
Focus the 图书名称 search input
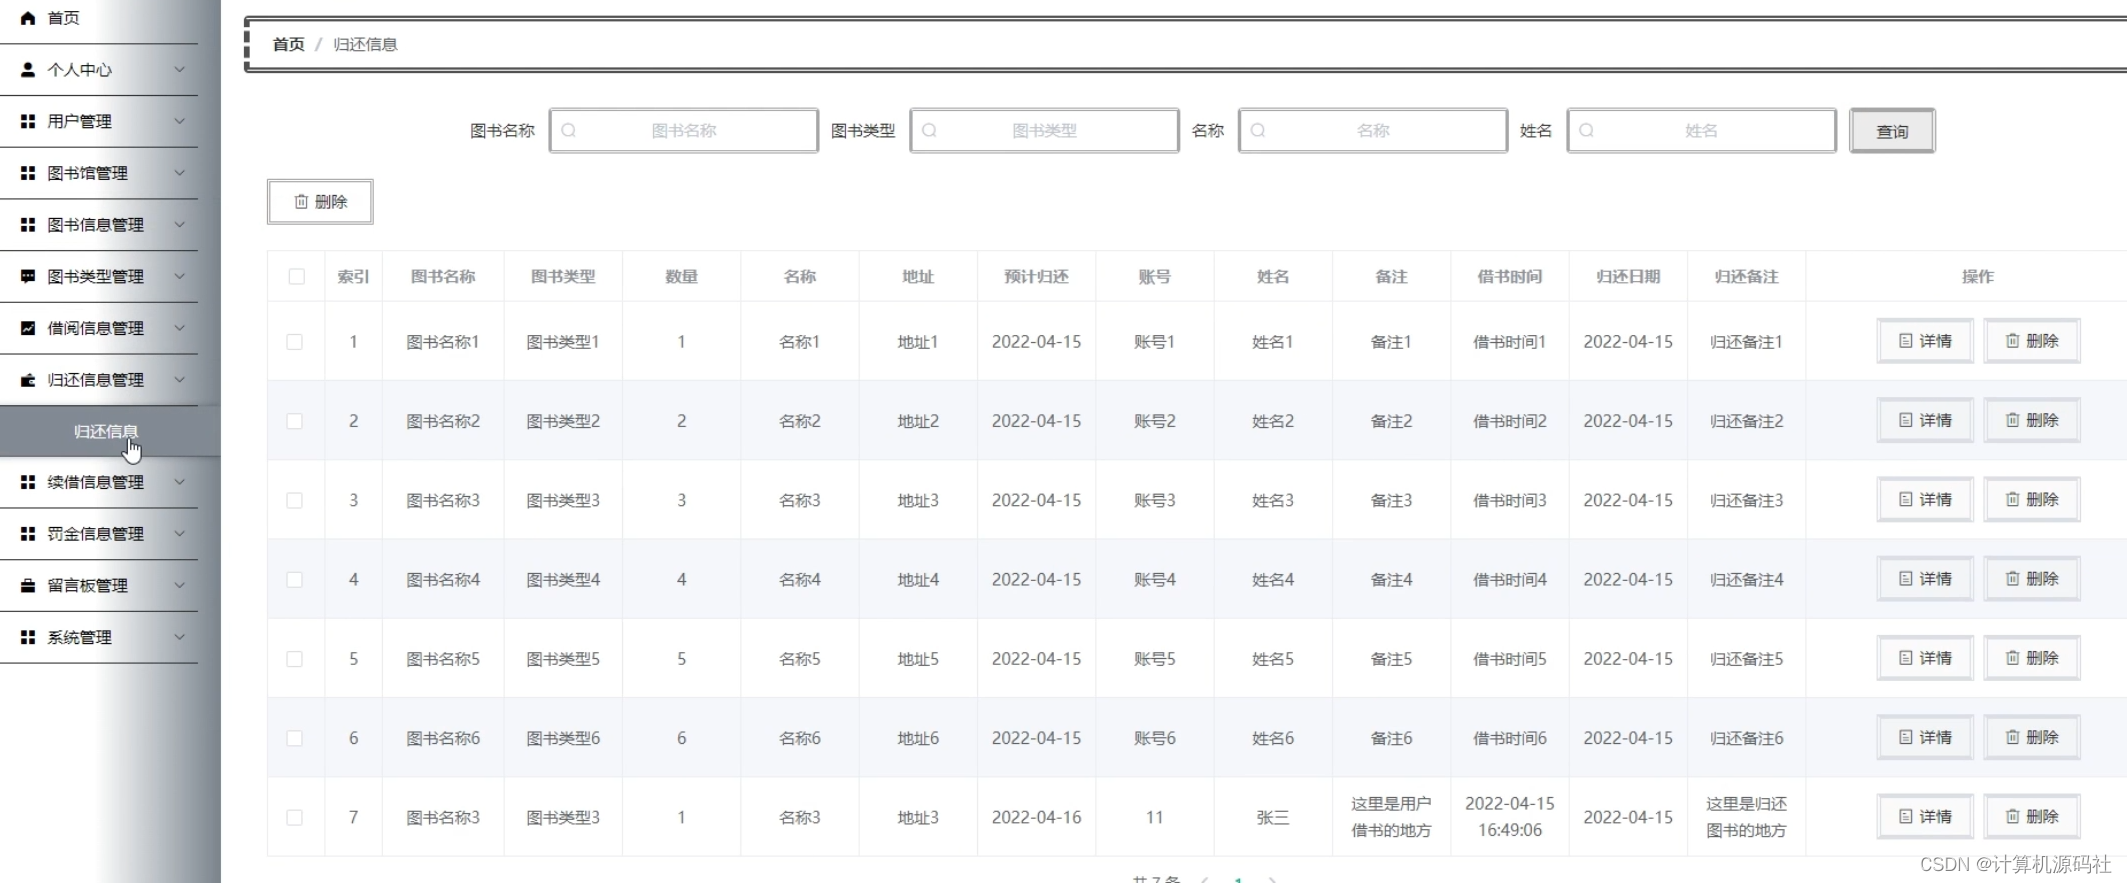point(684,130)
